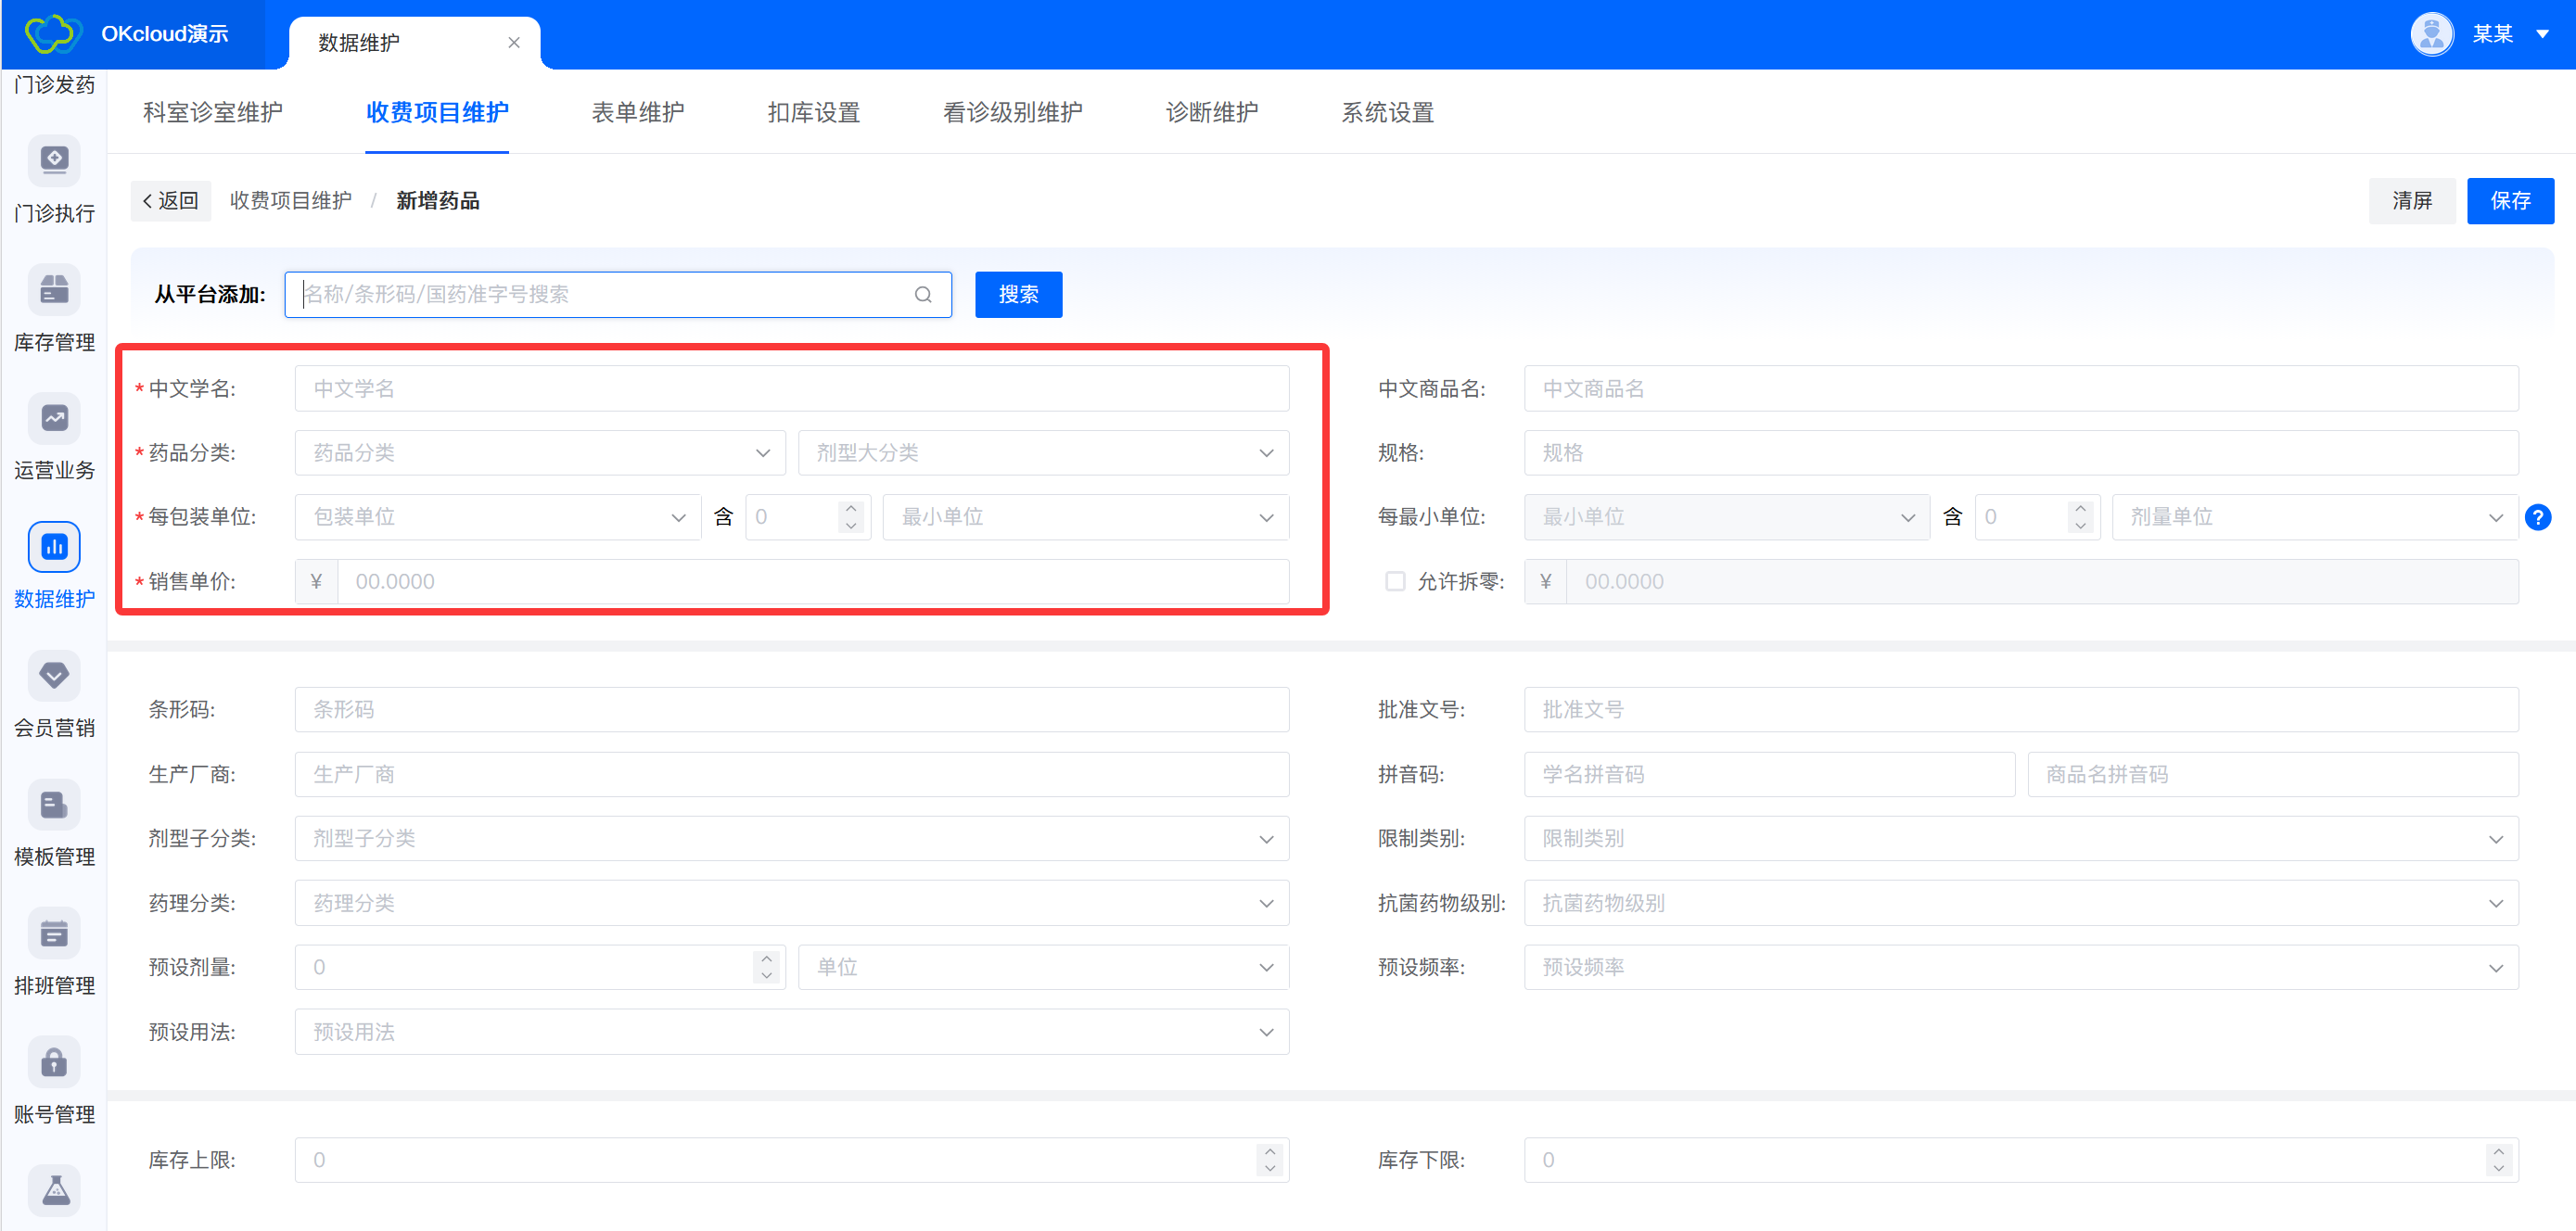Expand the 药品分类 dropdown

click(540, 453)
